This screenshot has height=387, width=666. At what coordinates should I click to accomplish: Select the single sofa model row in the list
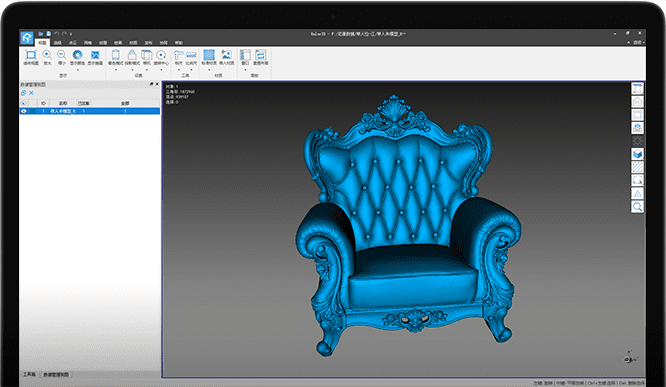pos(90,111)
